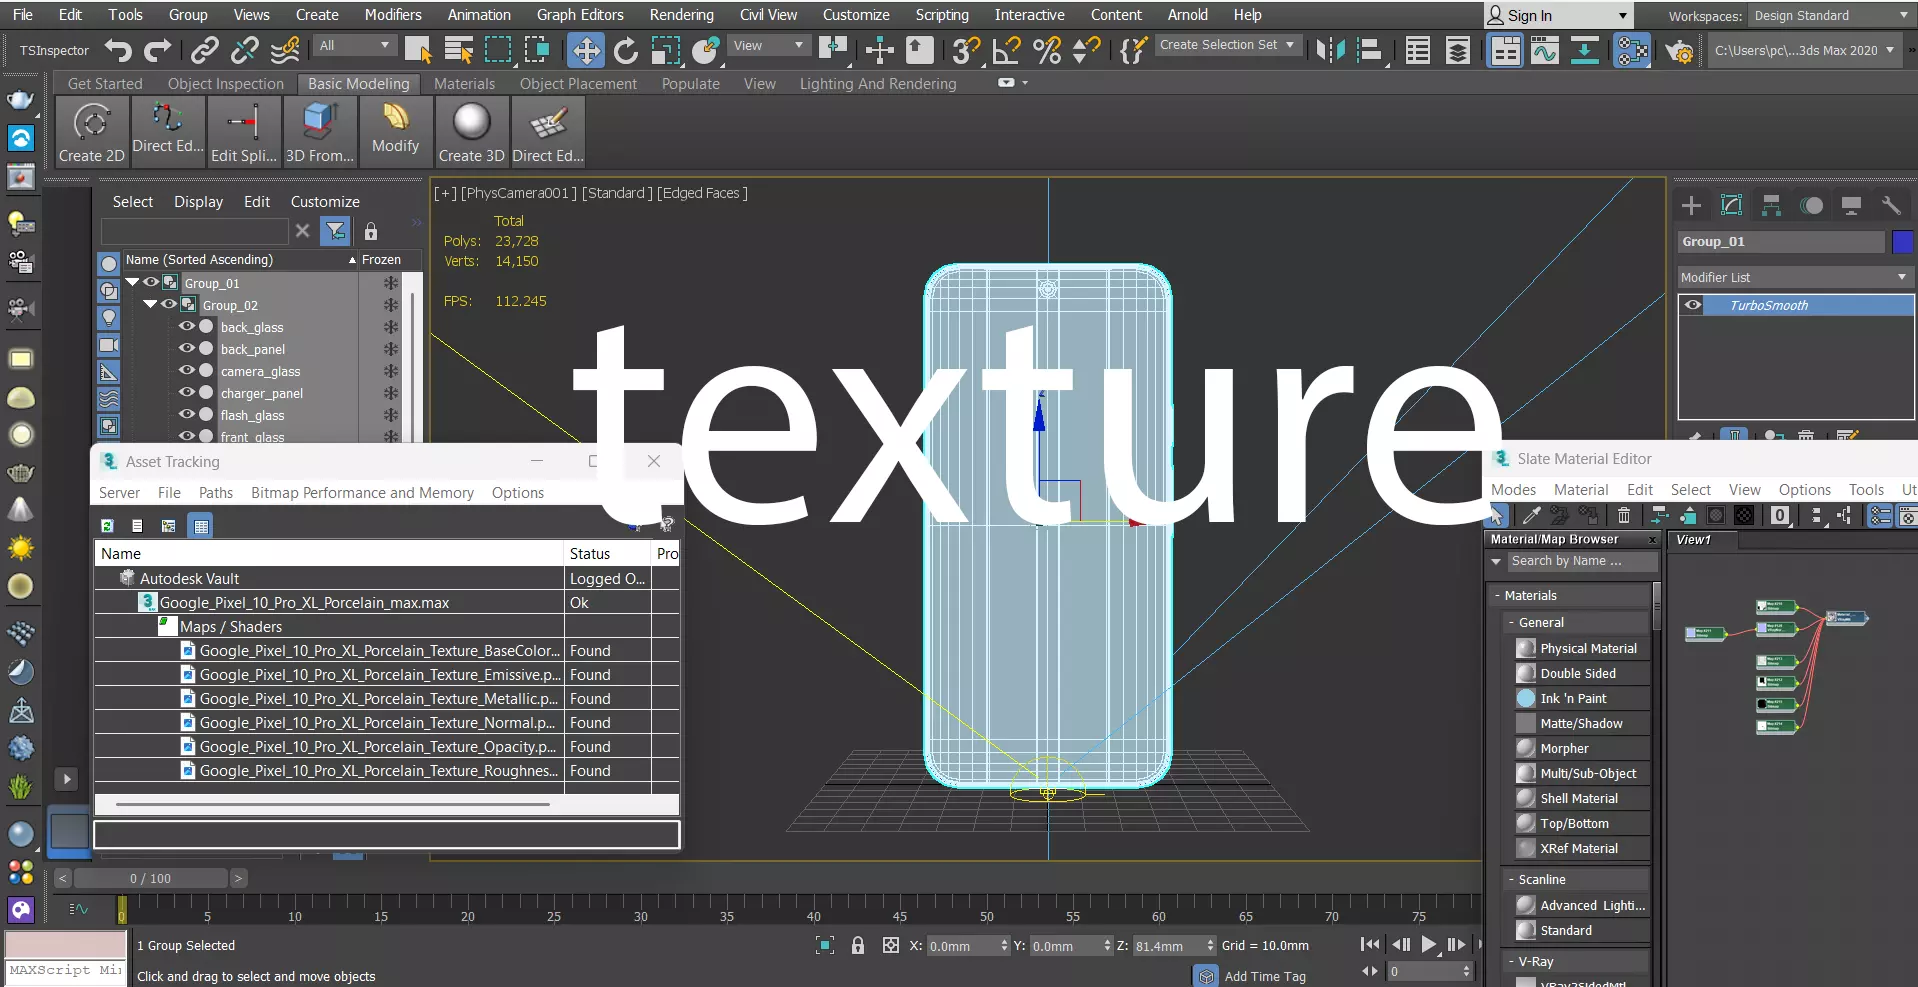Open the Rendering menu in main menu bar
The image size is (1918, 987).
[x=682, y=15]
